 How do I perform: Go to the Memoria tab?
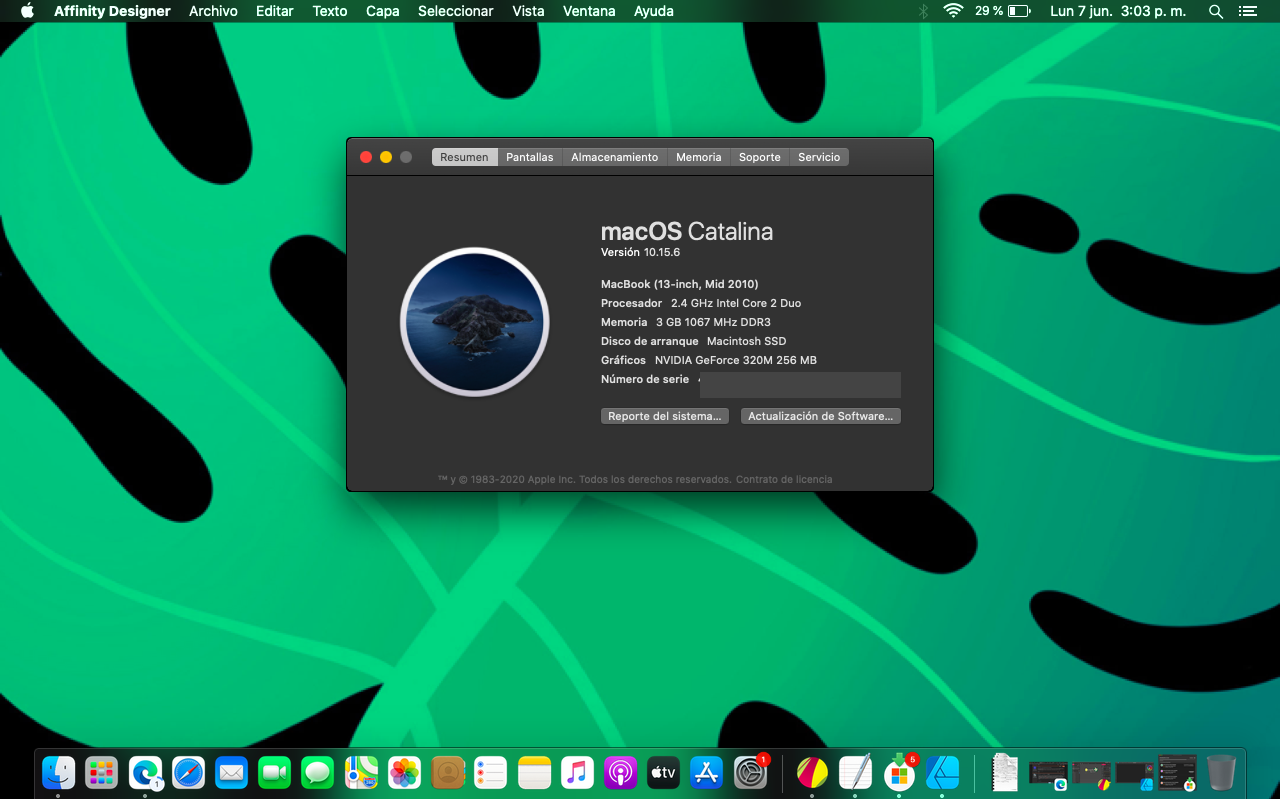click(699, 157)
